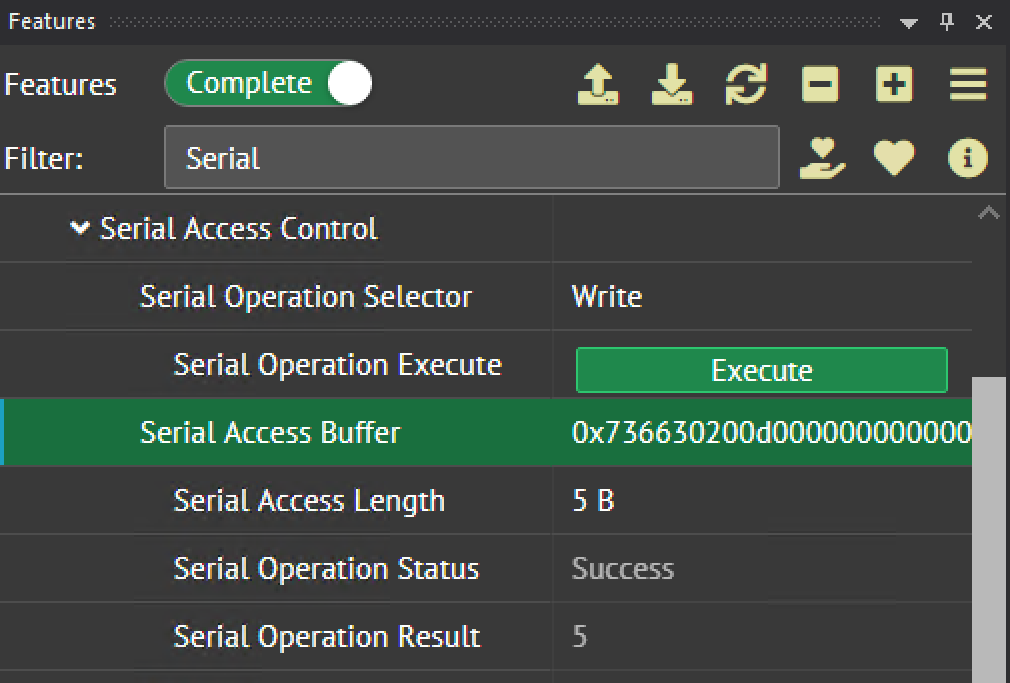
Task: Open the feature info icon
Action: 967,158
